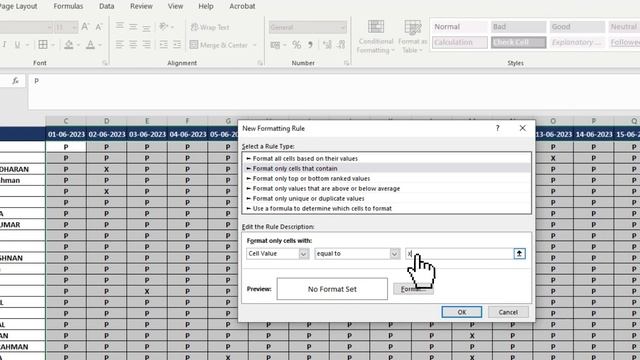The width and height of the screenshot is (640, 360).
Task: Select the Center alignment icon
Action: click(x=133, y=44)
